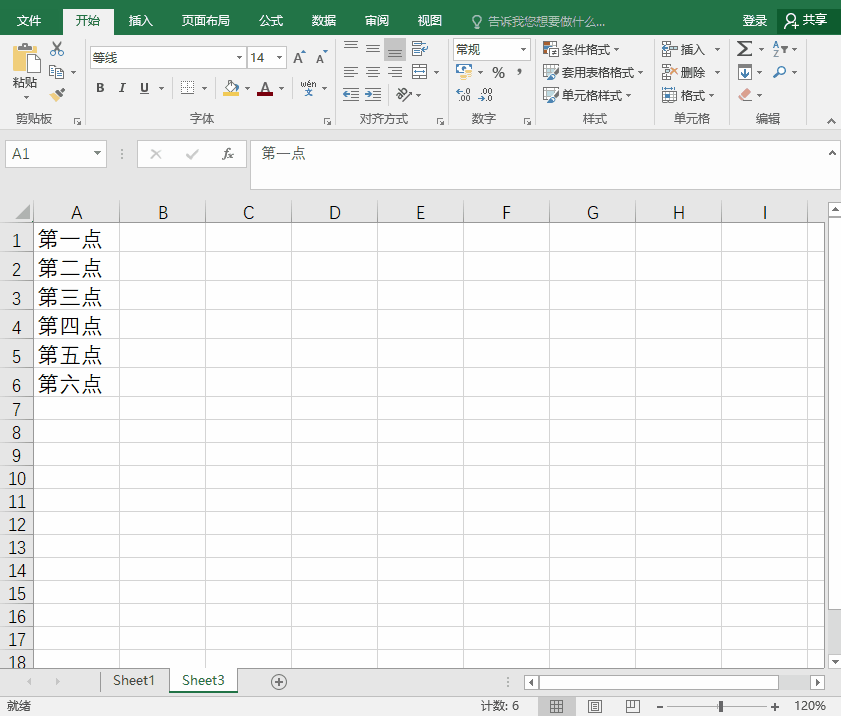This screenshot has height=716, width=841.
Task: Click the wén phonetic guide icon
Action: pyautogui.click(x=308, y=88)
